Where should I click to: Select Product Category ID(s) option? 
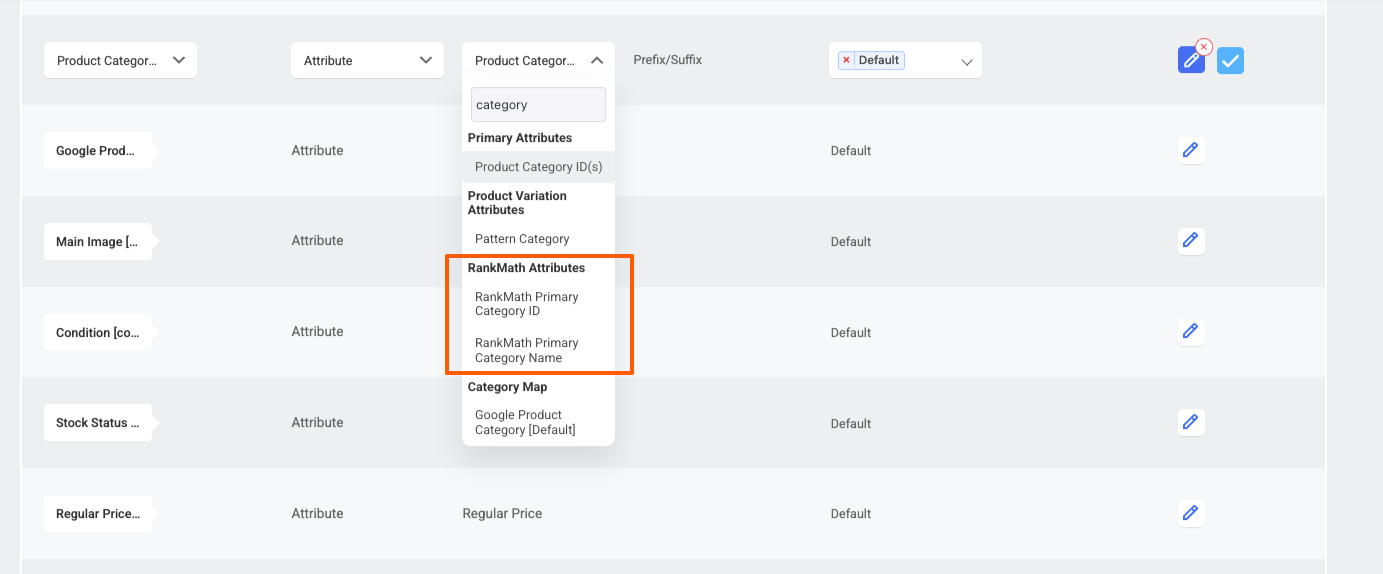(538, 167)
